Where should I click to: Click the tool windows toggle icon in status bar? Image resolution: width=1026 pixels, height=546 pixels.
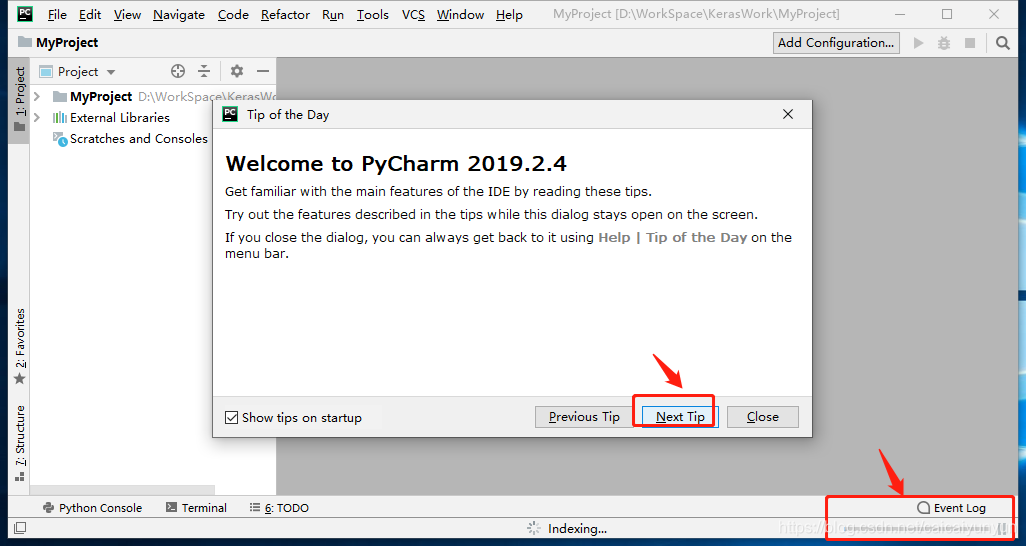(x=20, y=528)
